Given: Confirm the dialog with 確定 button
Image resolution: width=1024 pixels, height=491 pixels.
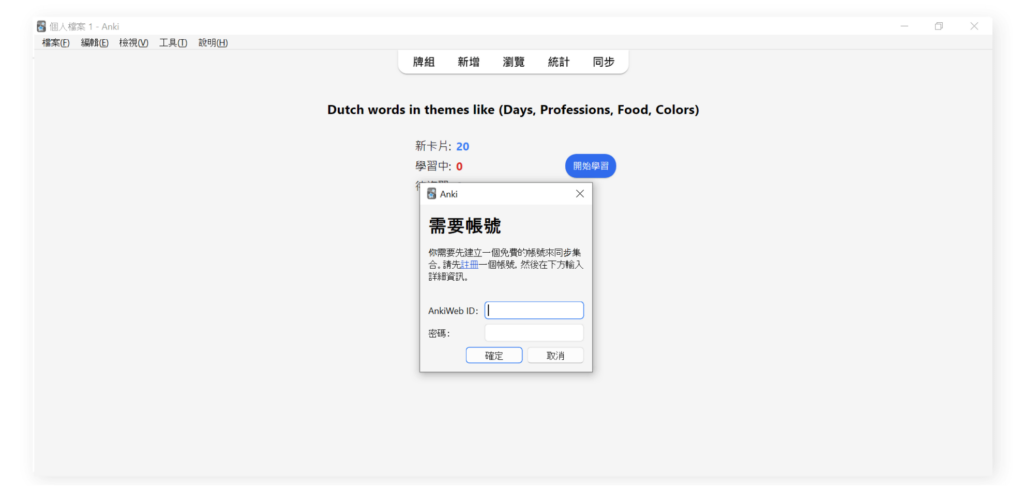Looking at the screenshot, I should point(494,356).
